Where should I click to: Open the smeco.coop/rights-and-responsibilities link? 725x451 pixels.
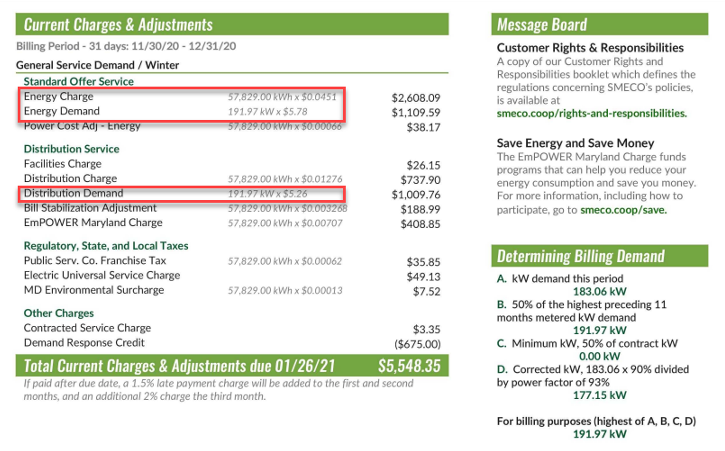tap(591, 113)
